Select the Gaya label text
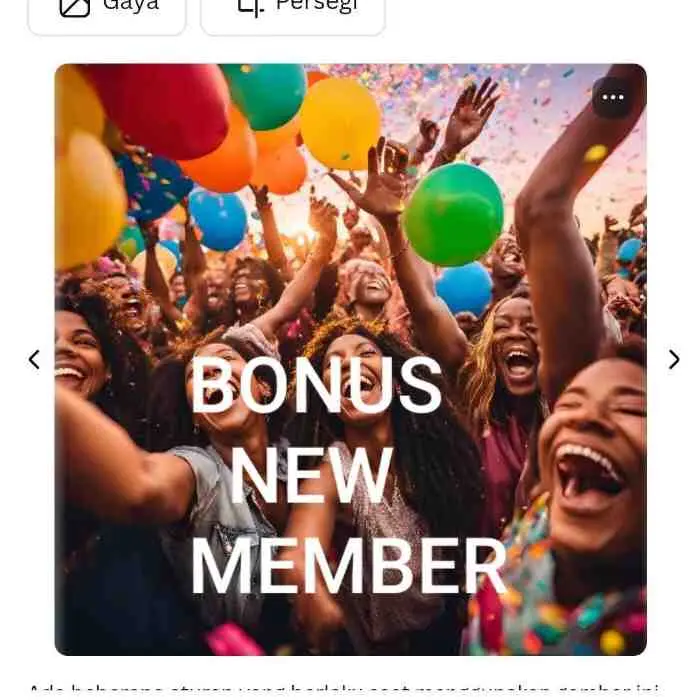The image size is (700, 700). (131, 6)
